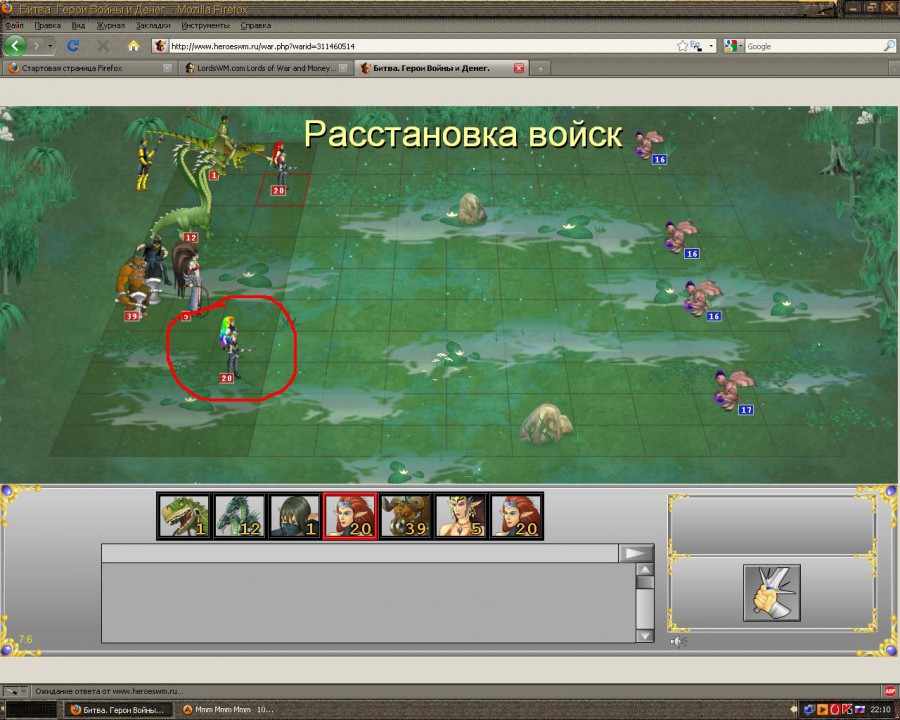Select the masked assassin portrait with count 1
This screenshot has width=900, height=720.
pos(294,516)
